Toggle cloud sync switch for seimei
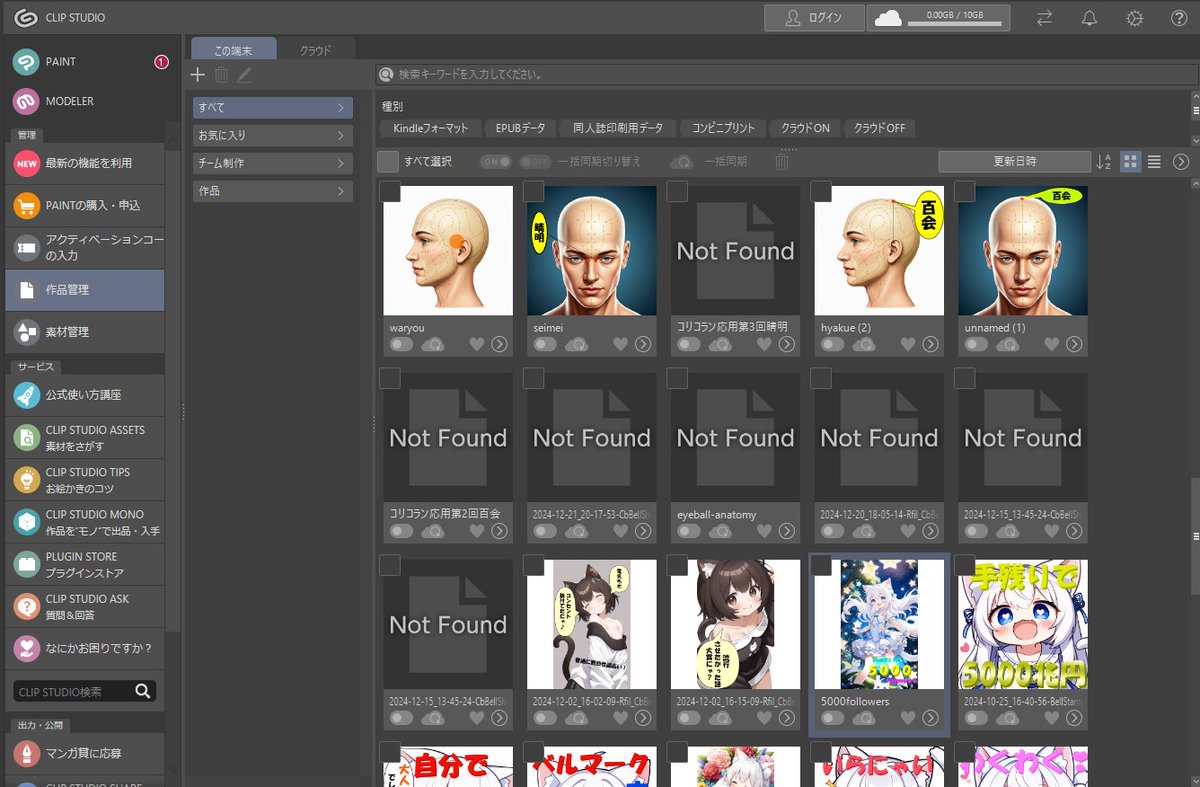This screenshot has height=787, width=1200. click(x=546, y=344)
